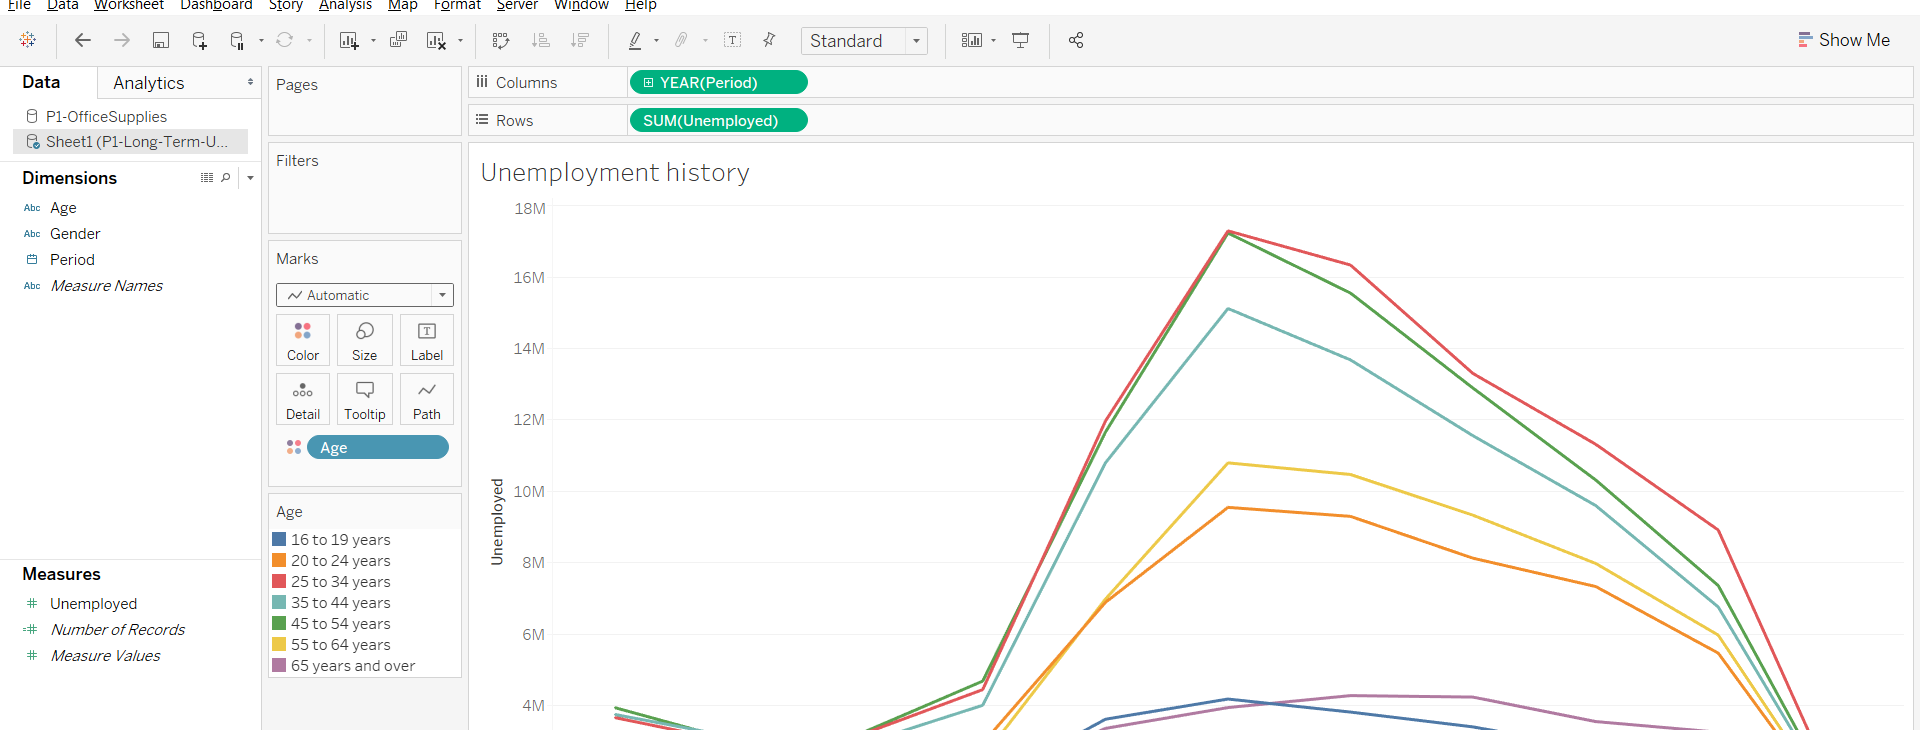Click the SUM(Unemployed) pill on Rows
The height and width of the screenshot is (730, 1920).
[719, 120]
